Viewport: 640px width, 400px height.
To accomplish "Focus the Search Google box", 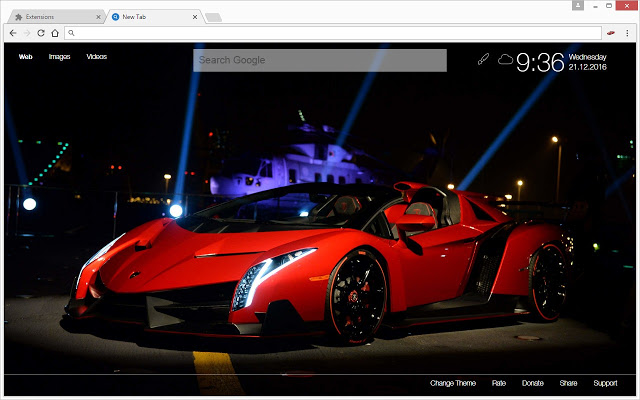I will [x=320, y=60].
